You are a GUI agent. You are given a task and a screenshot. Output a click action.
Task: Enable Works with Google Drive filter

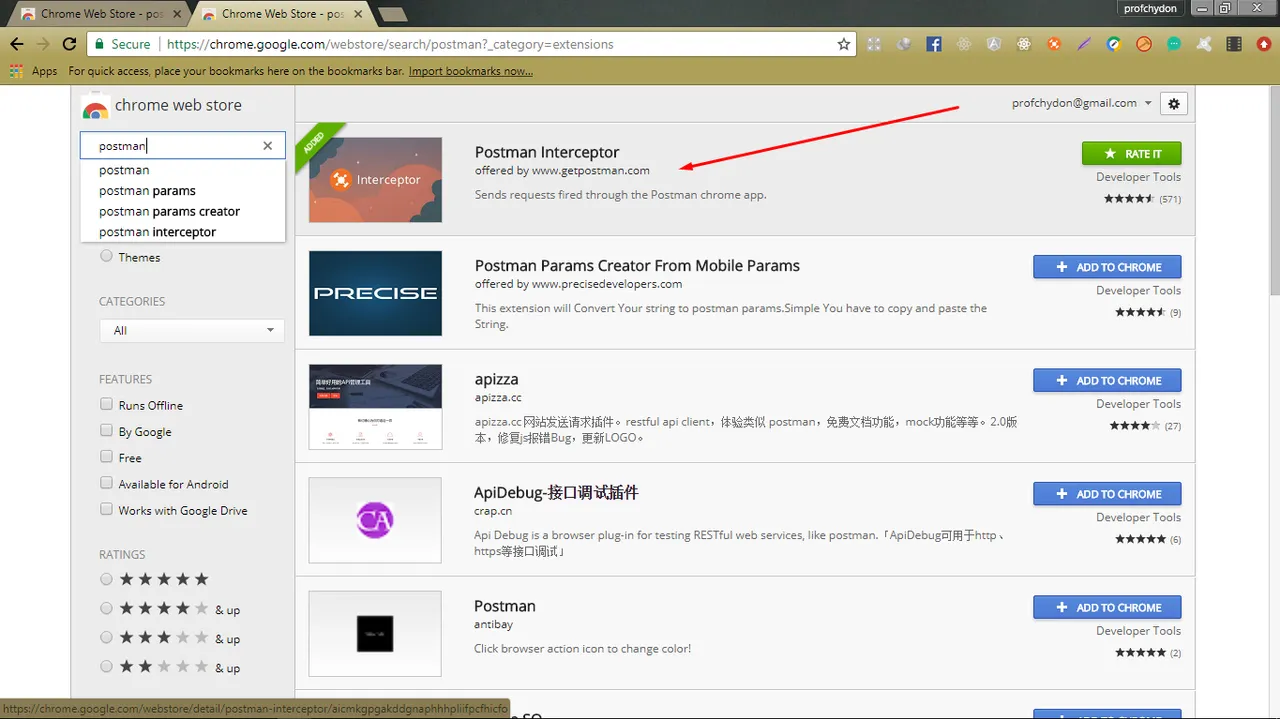pos(106,509)
